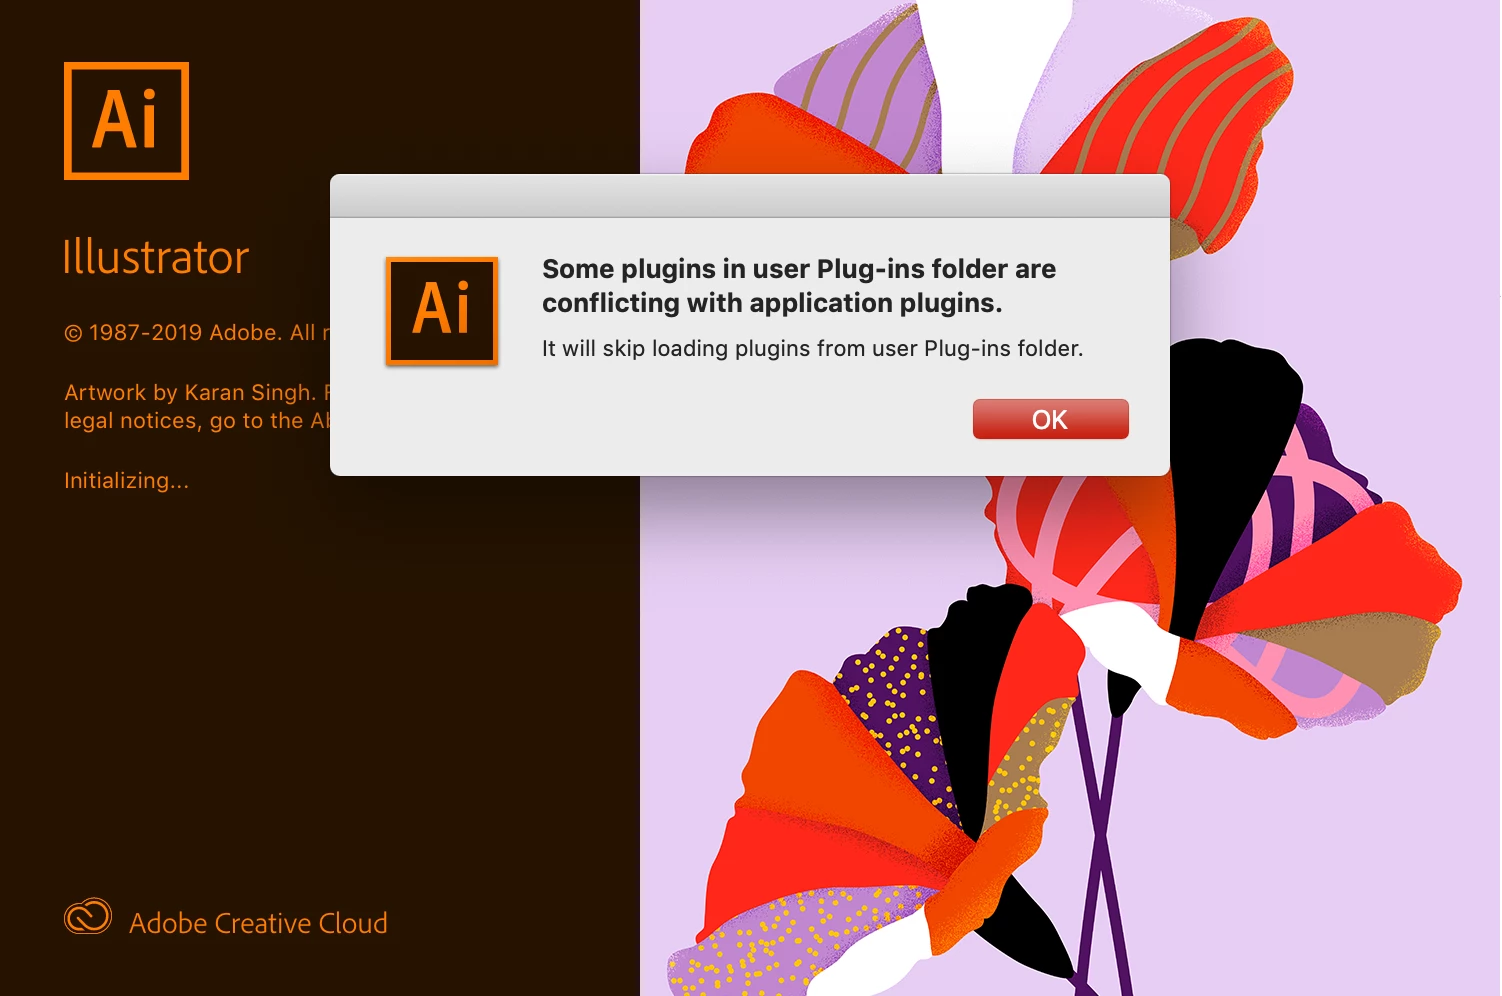Click the '© 1987-2019 Adobe' copyright line

[197, 333]
